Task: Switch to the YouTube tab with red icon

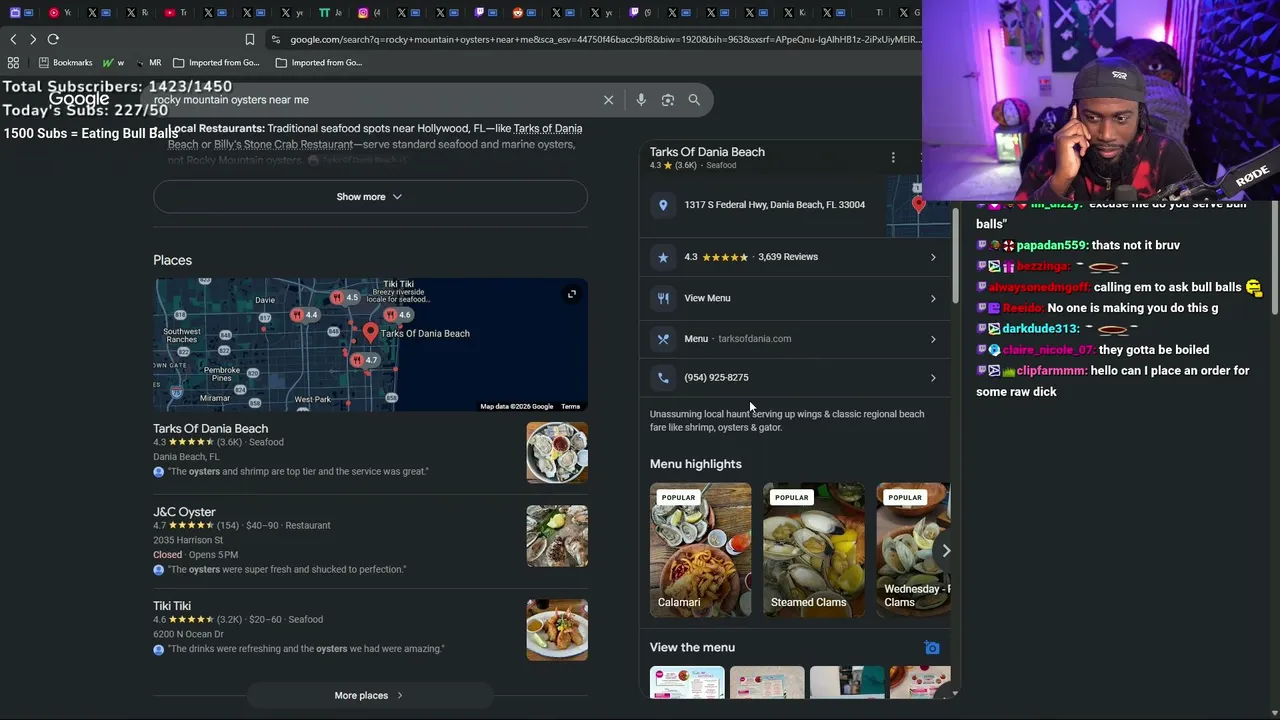Action: coord(174,13)
